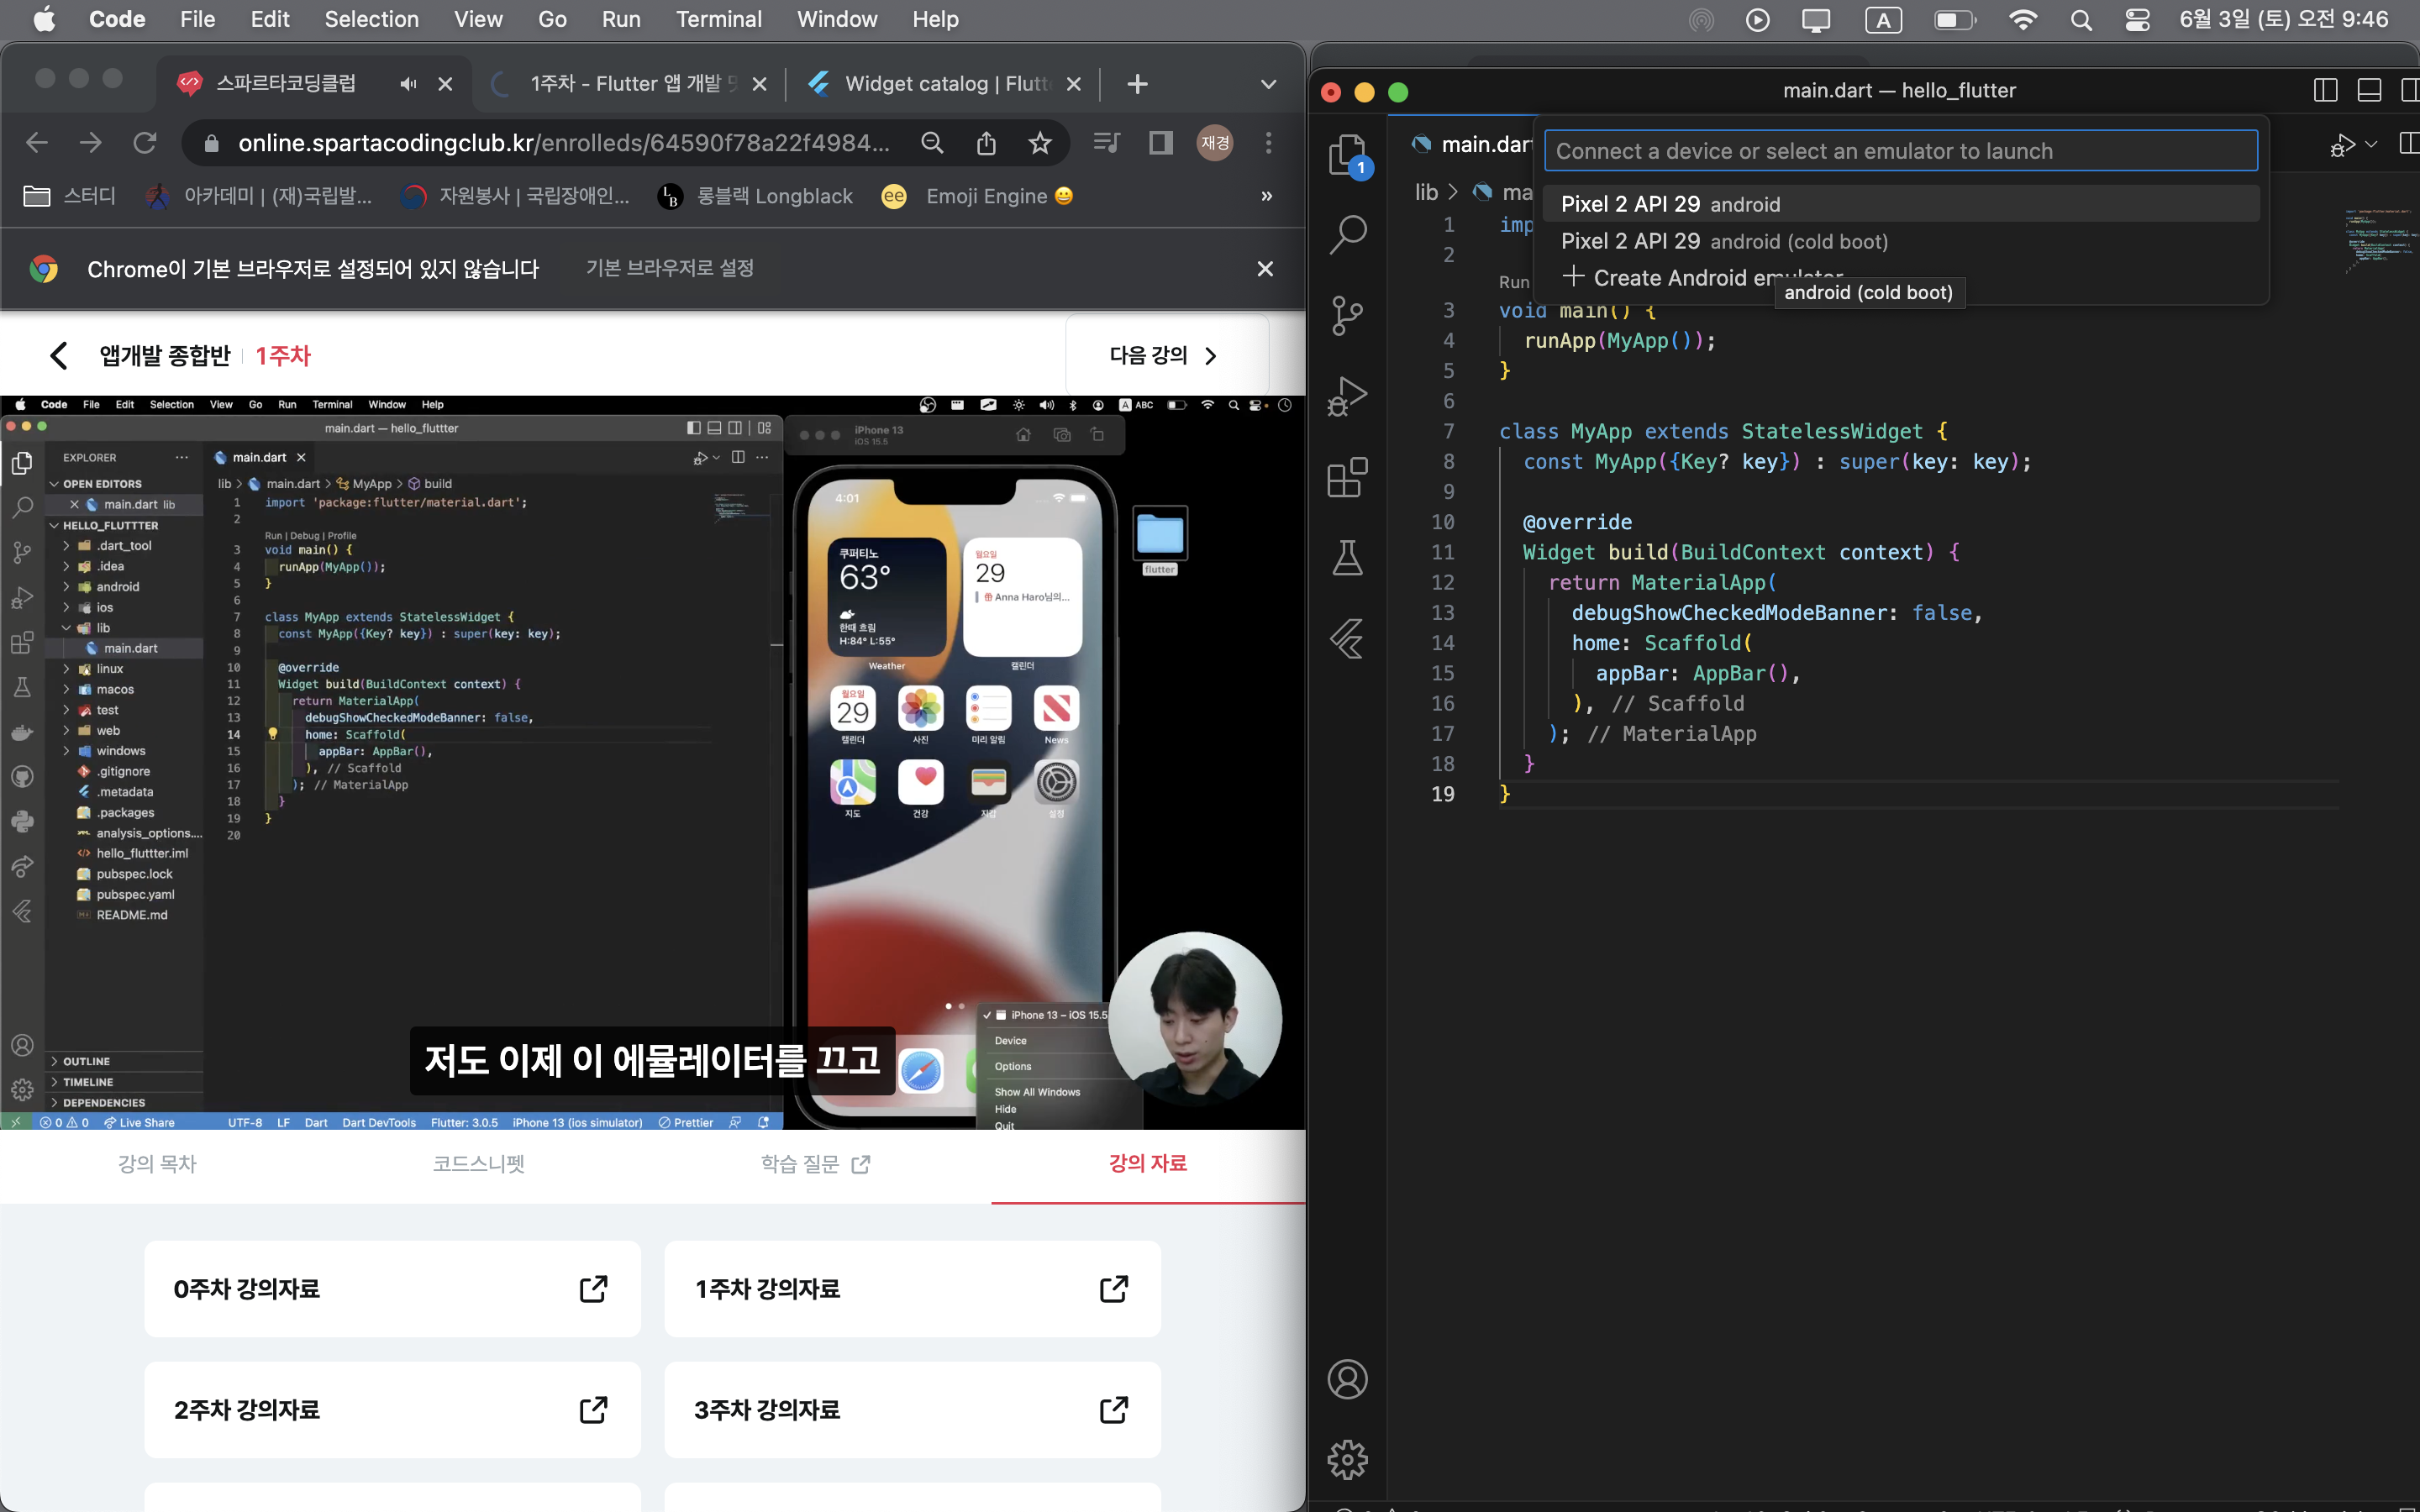Open 1주차 강의자료 card
2420x1512 pixels.
pyautogui.click(x=912, y=1288)
